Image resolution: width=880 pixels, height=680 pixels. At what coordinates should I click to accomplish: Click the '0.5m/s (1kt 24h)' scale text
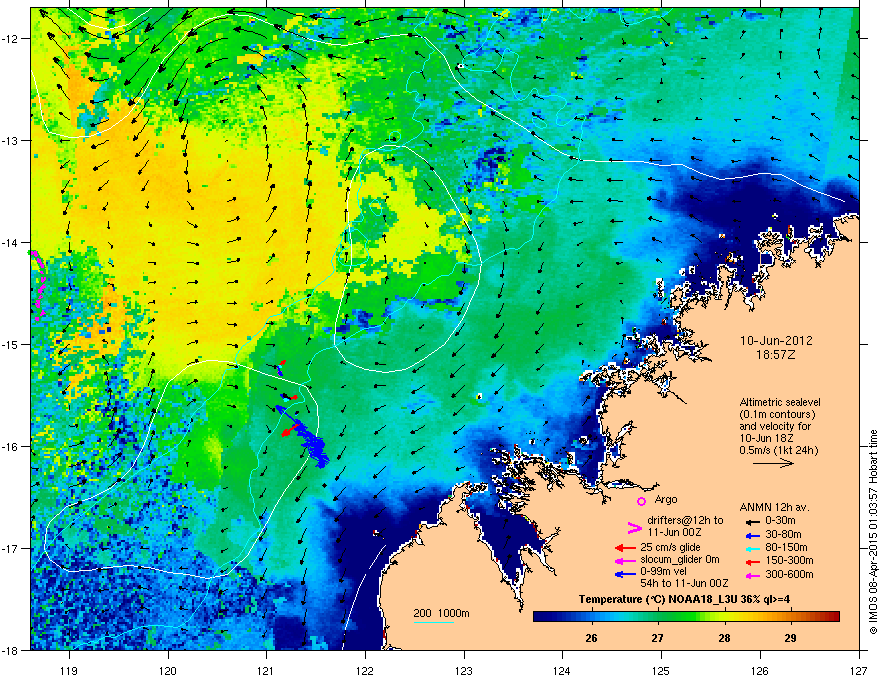pyautogui.click(x=778, y=450)
